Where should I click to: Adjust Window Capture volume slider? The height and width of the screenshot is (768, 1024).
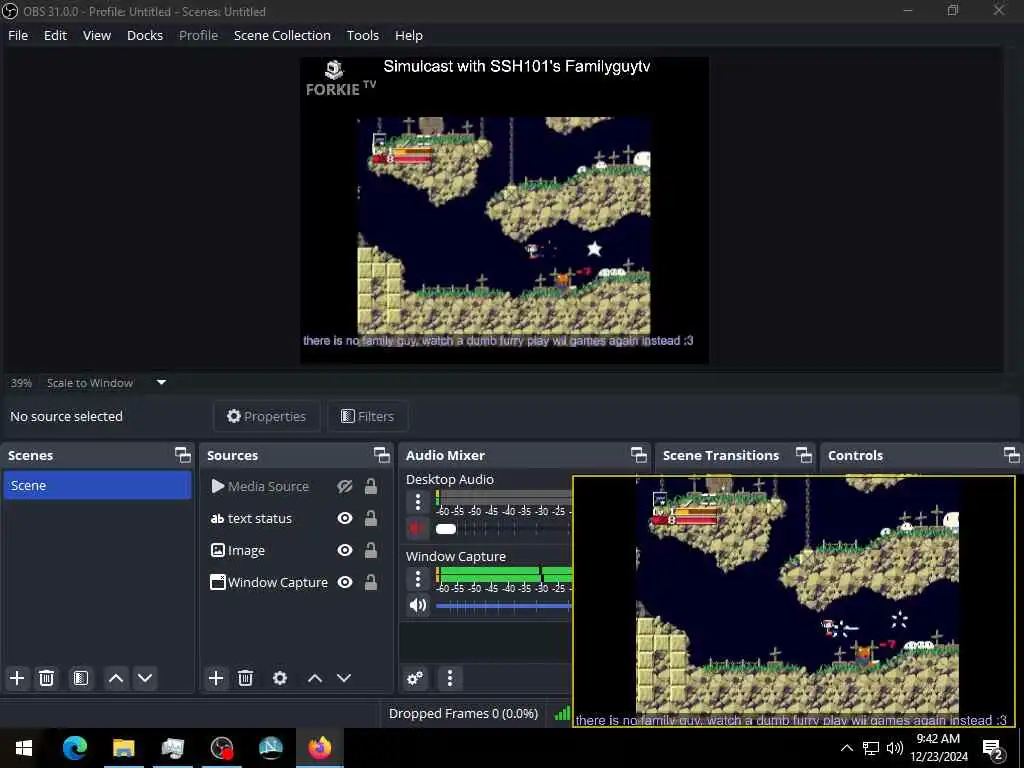pyautogui.click(x=503, y=606)
